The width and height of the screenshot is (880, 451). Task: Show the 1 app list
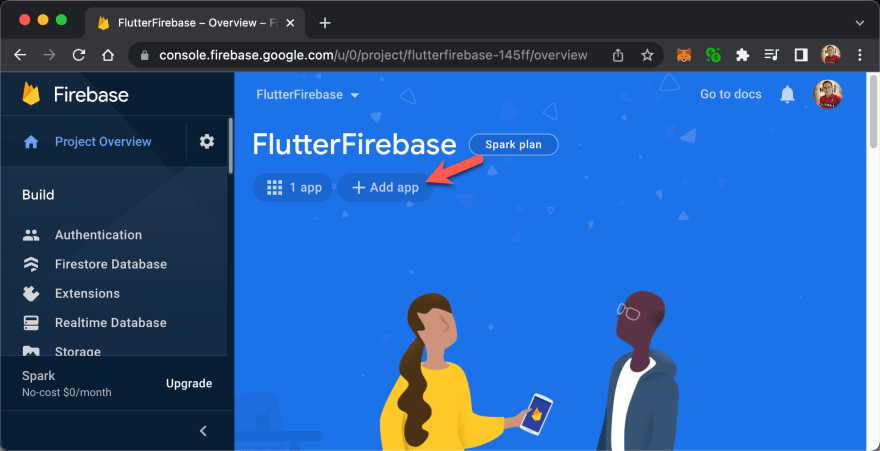point(293,187)
